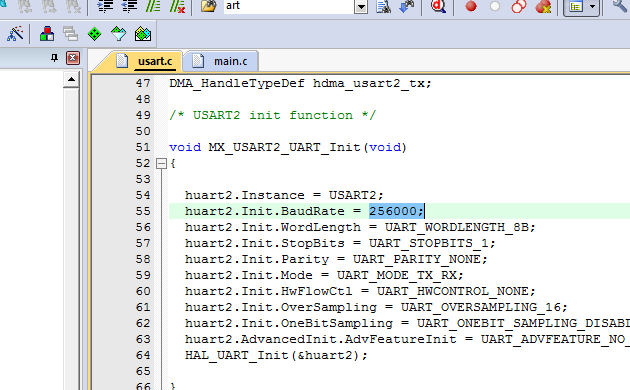630x390 pixels.
Task: Click into the find text box containing "art"
Action: coord(288,6)
